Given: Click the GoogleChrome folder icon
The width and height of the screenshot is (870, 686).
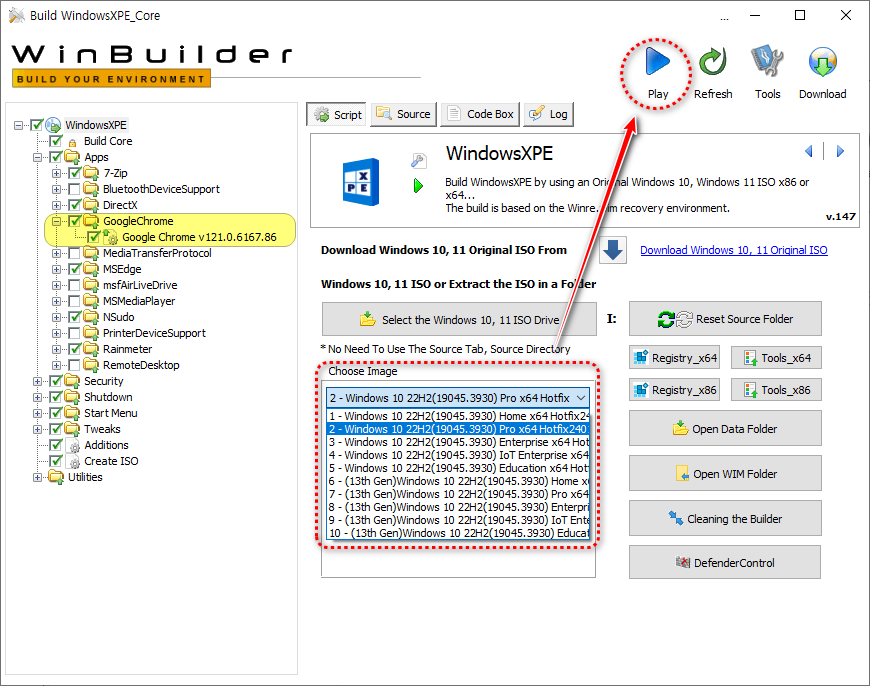Looking at the screenshot, I should (x=91, y=221).
